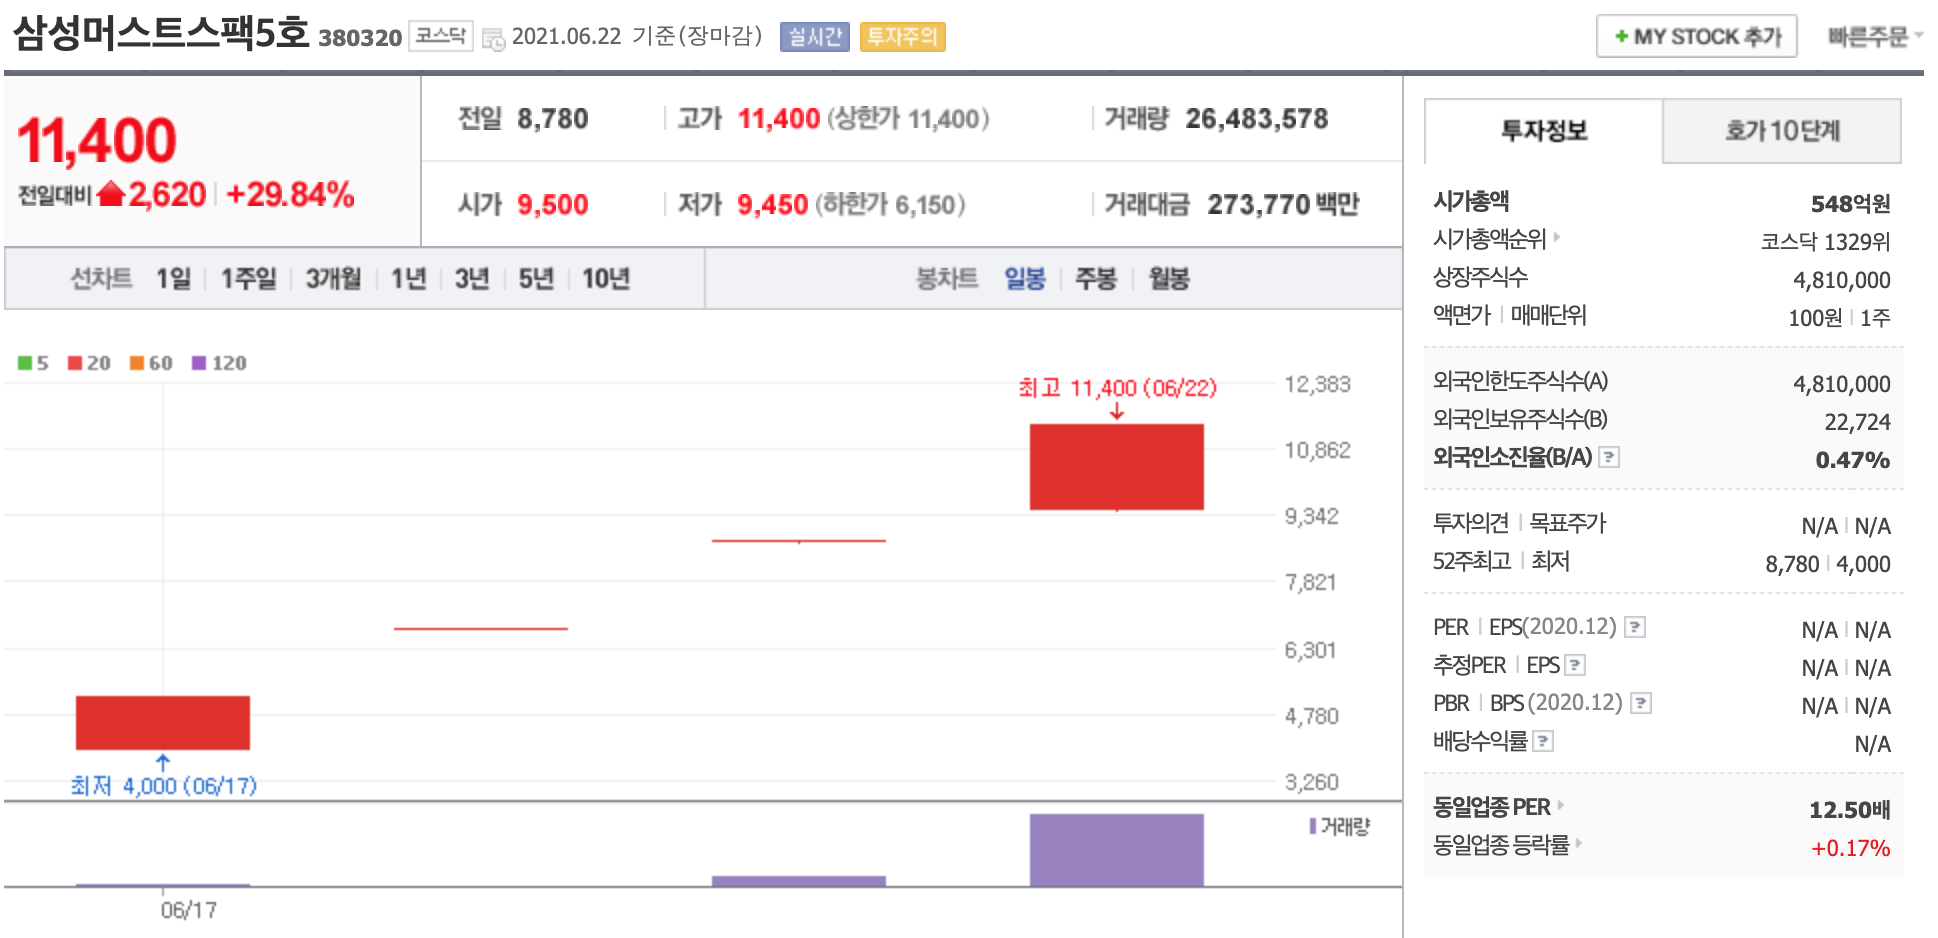This screenshot has width=1938, height=938.
Task: Select the 1년 line chart period
Action: coord(408,278)
